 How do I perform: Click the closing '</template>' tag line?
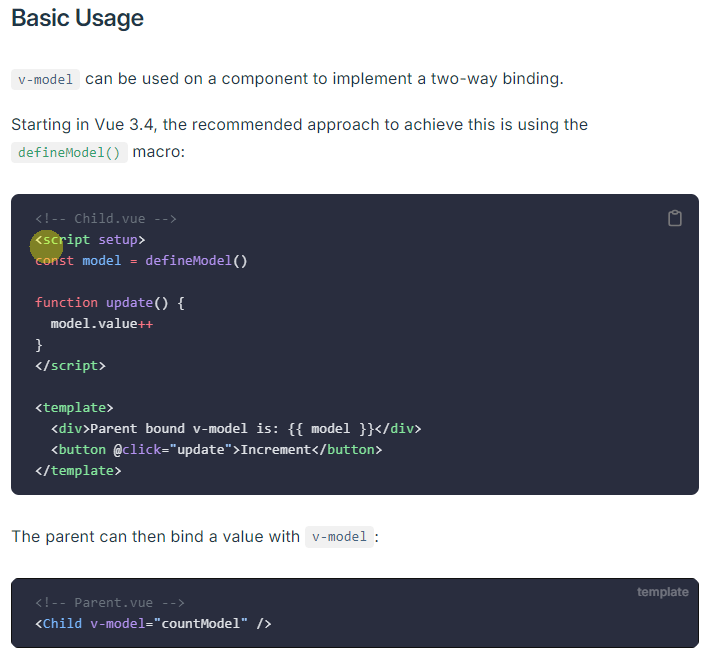[78, 470]
